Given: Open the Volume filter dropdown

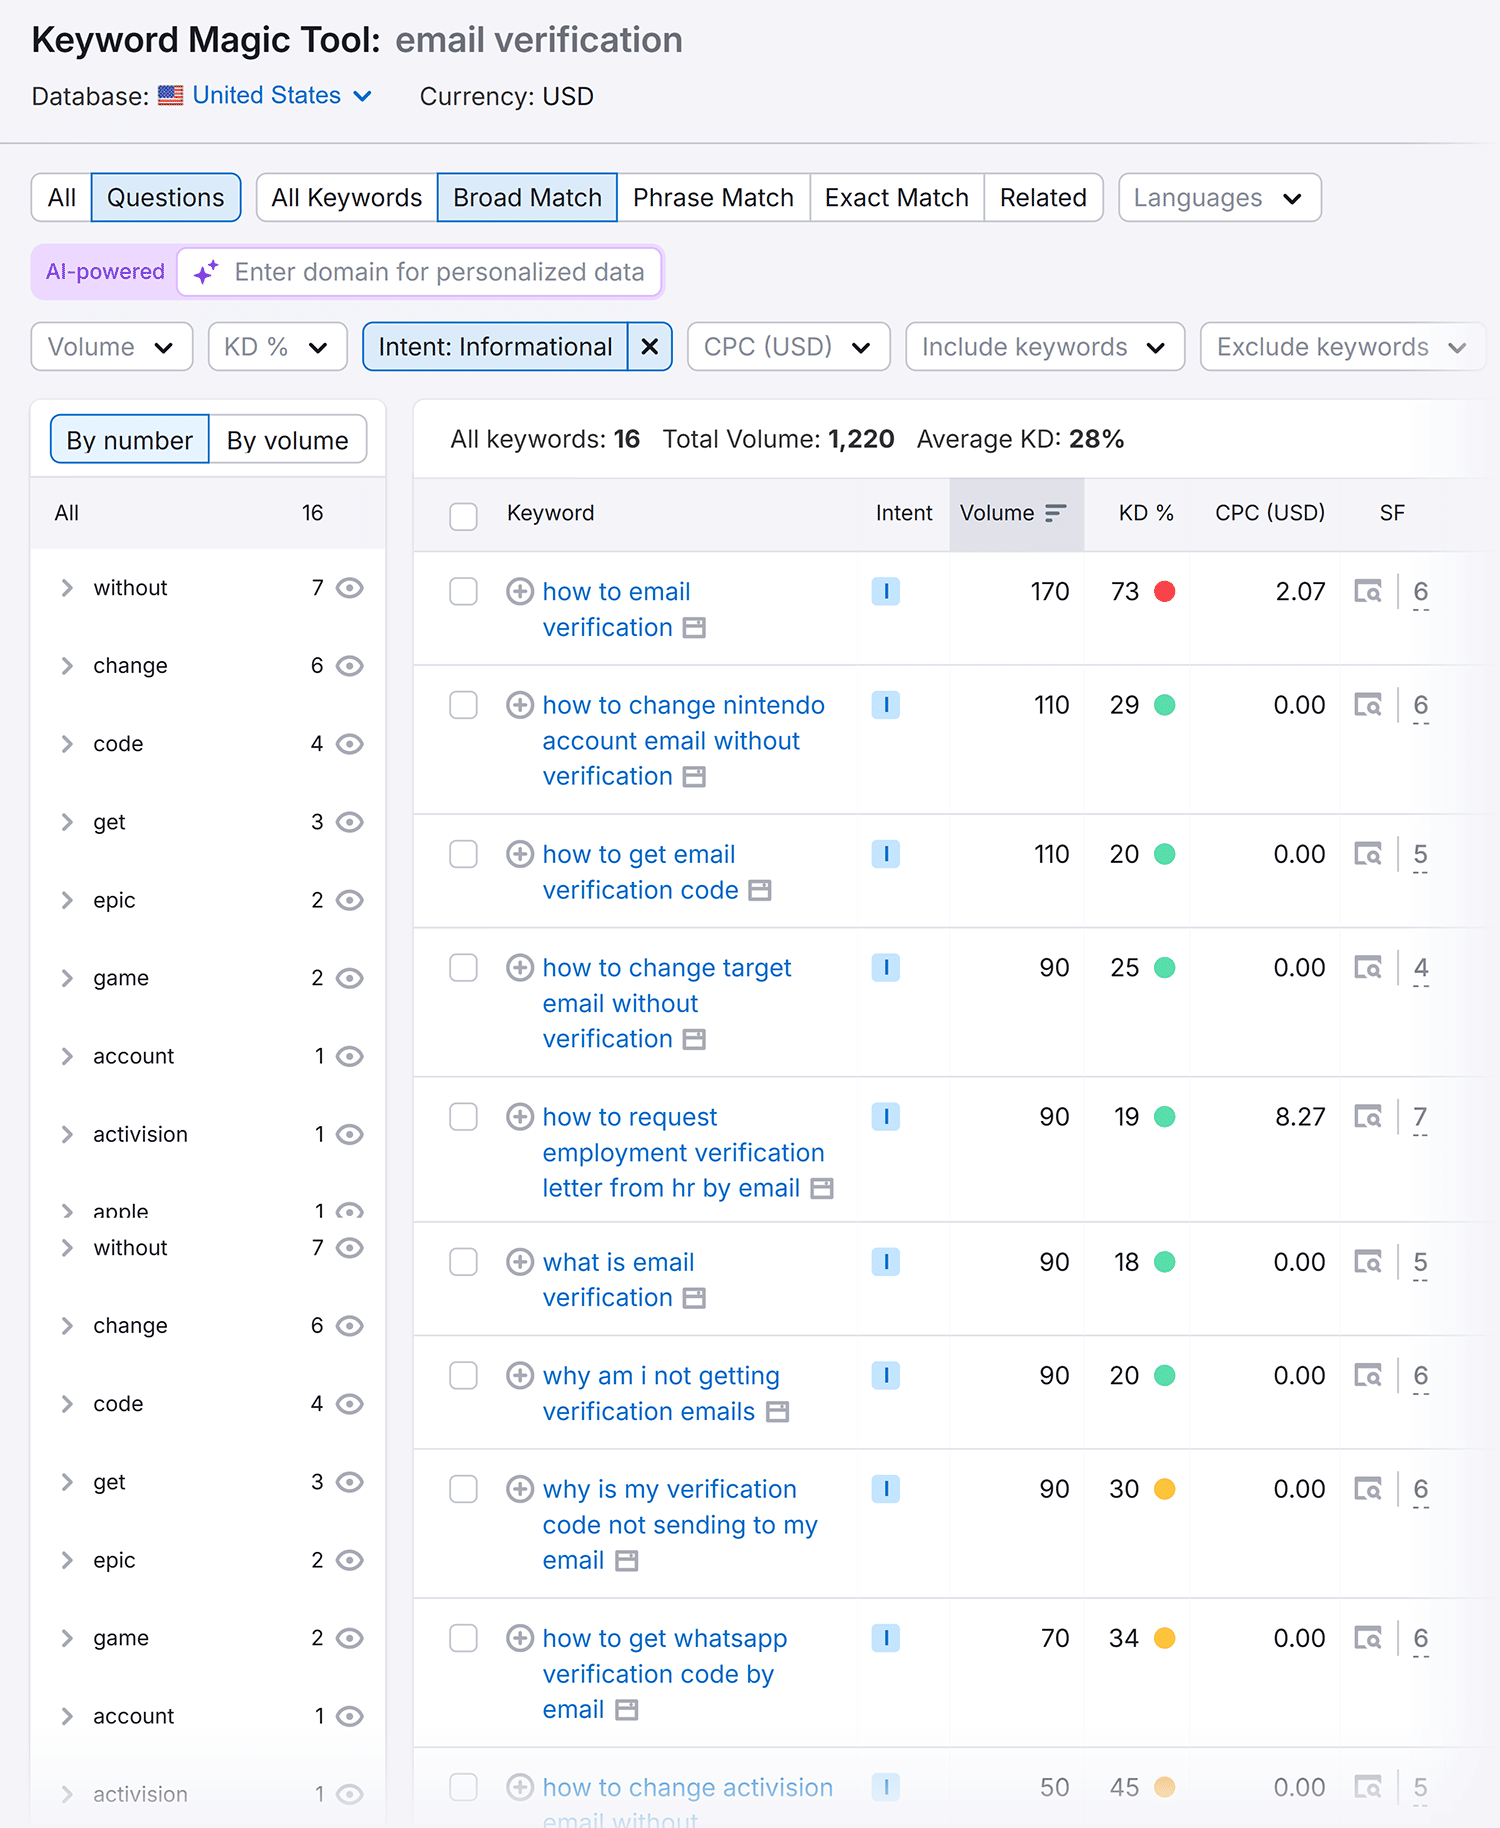Looking at the screenshot, I should (x=112, y=347).
